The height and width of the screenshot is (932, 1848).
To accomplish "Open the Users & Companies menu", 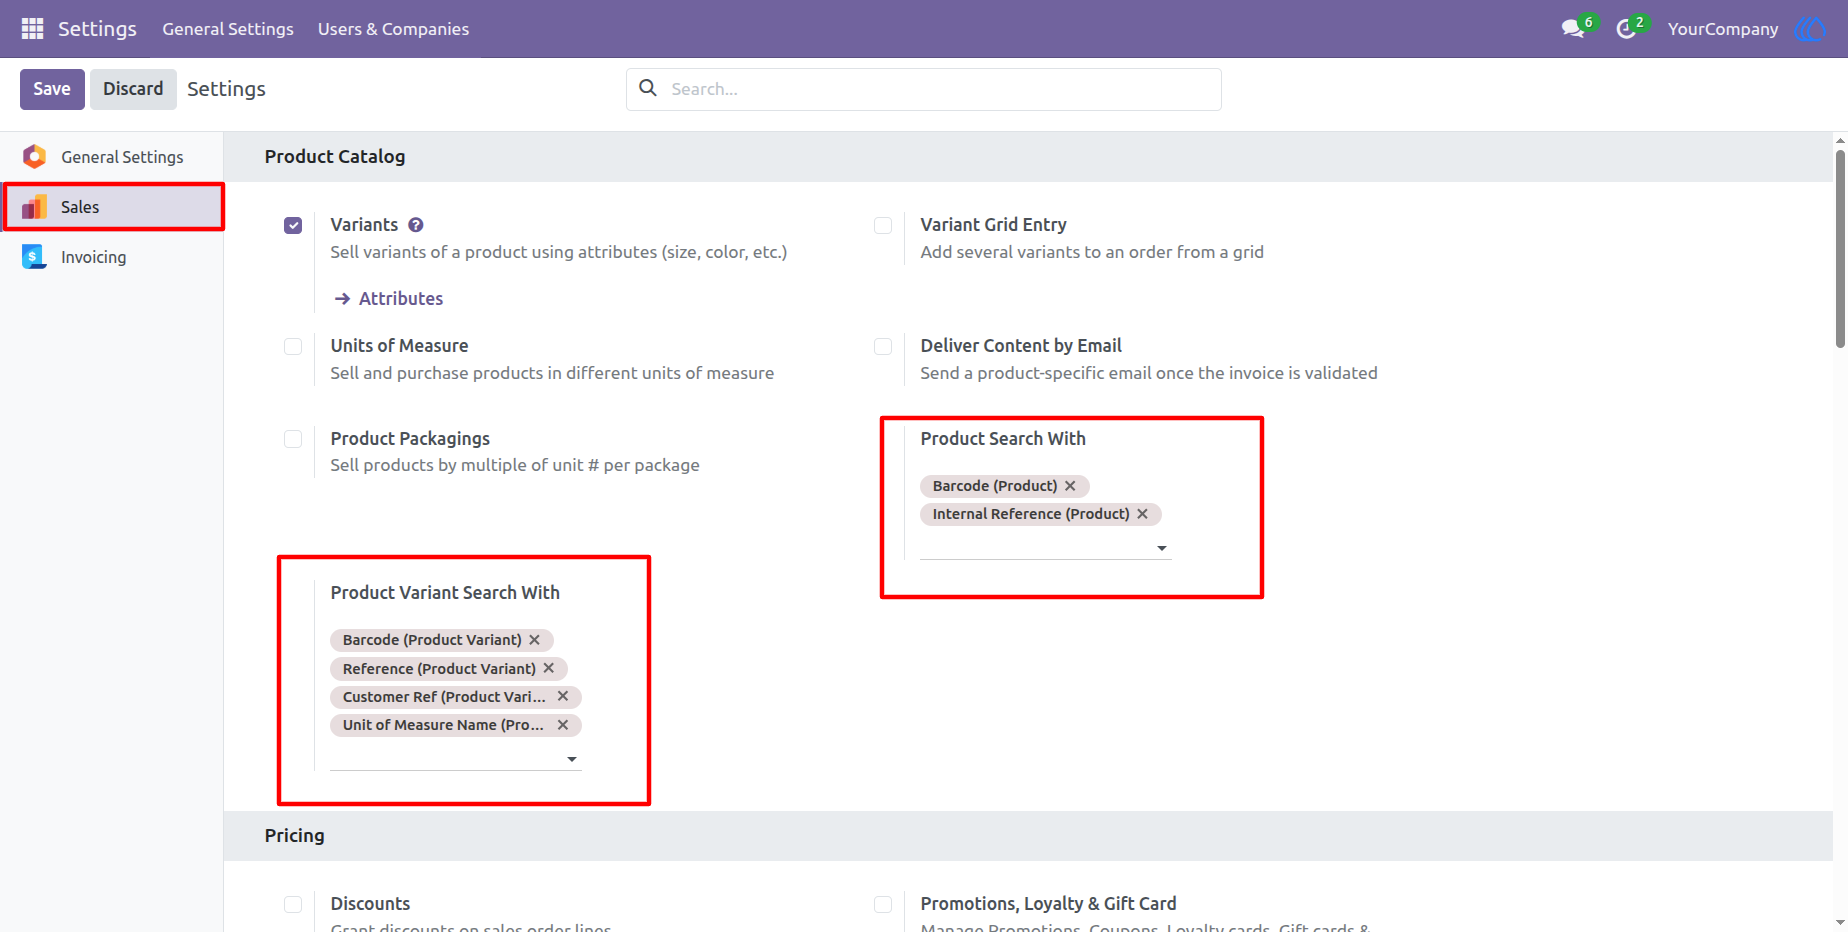I will 393,29.
